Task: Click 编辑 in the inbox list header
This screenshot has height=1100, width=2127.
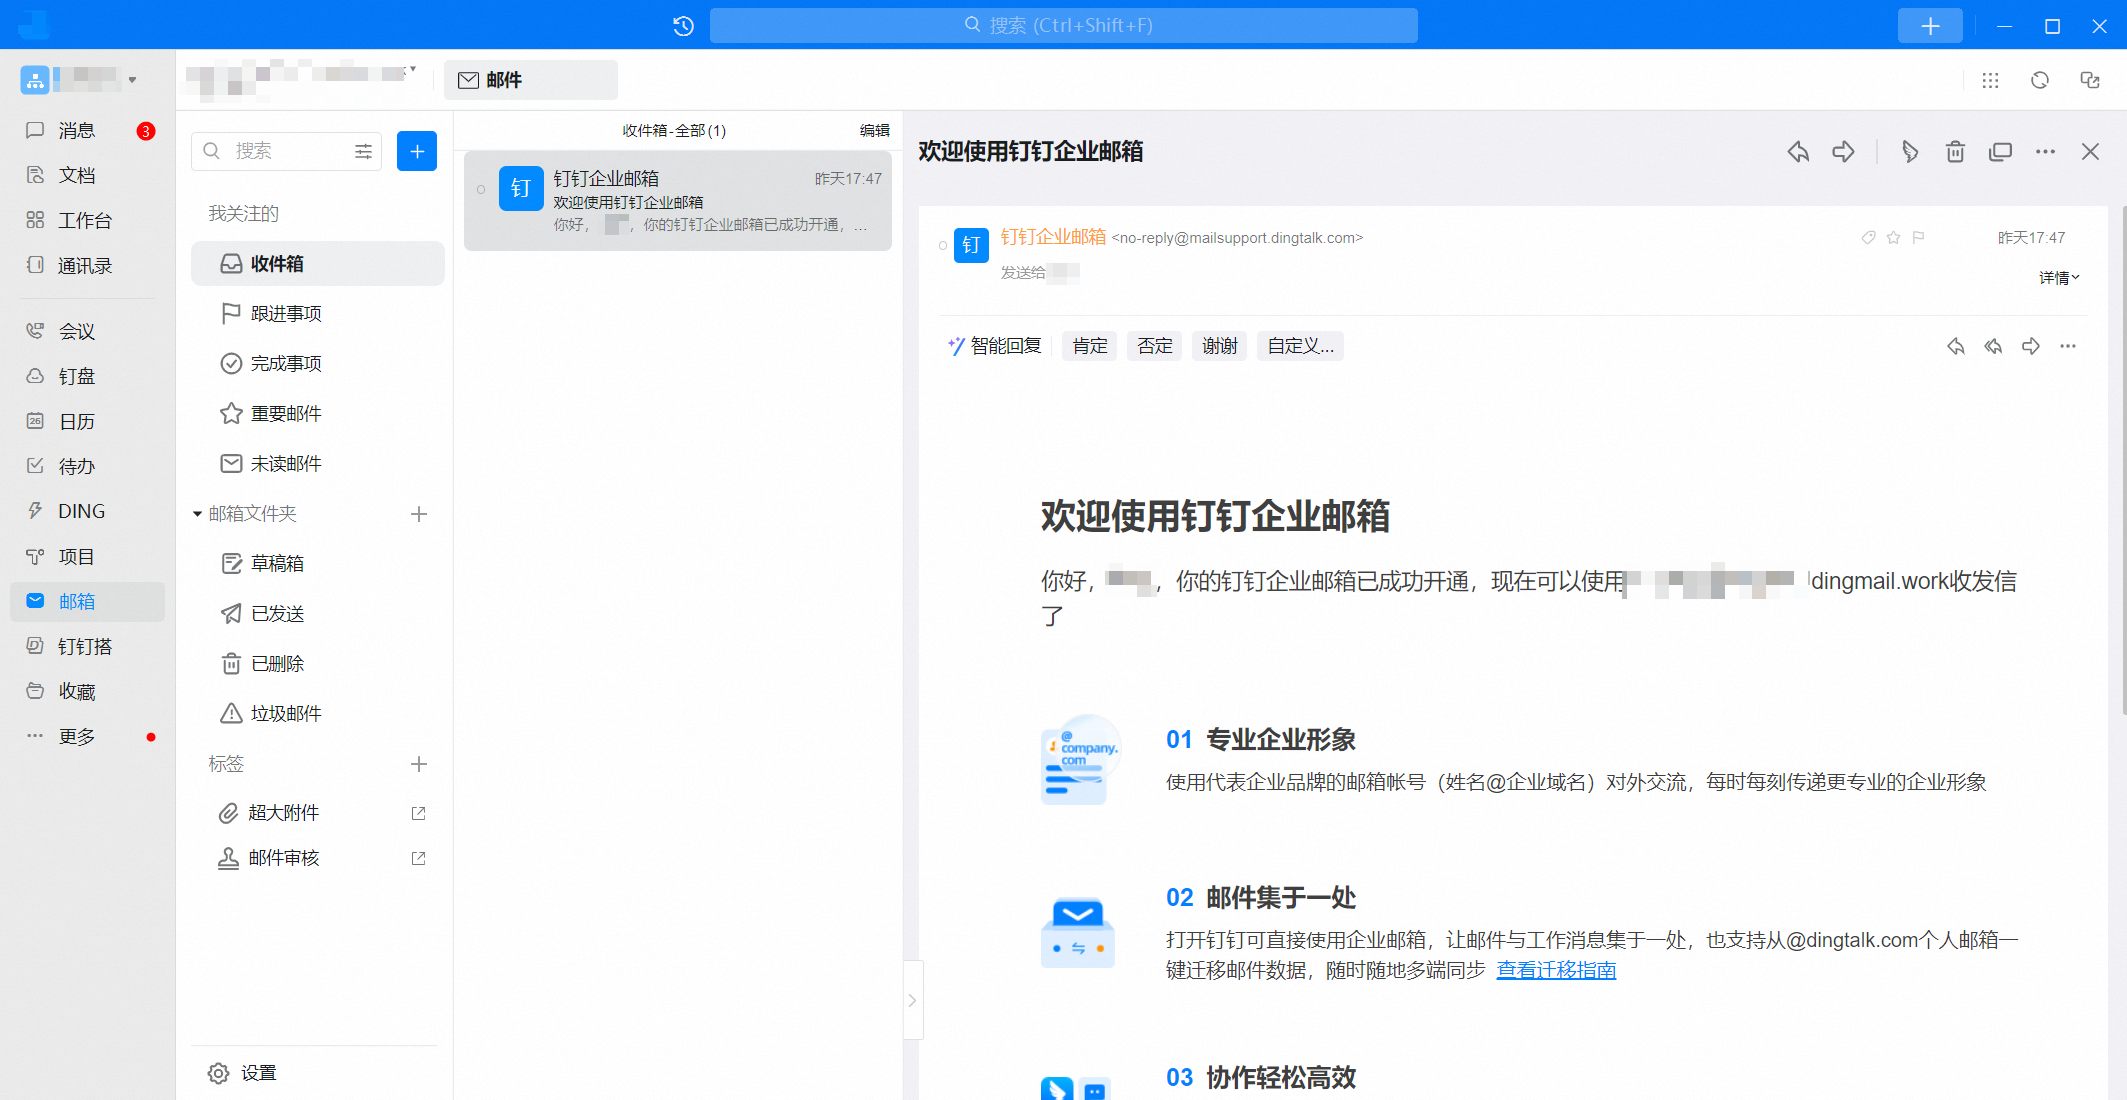Action: tap(874, 131)
